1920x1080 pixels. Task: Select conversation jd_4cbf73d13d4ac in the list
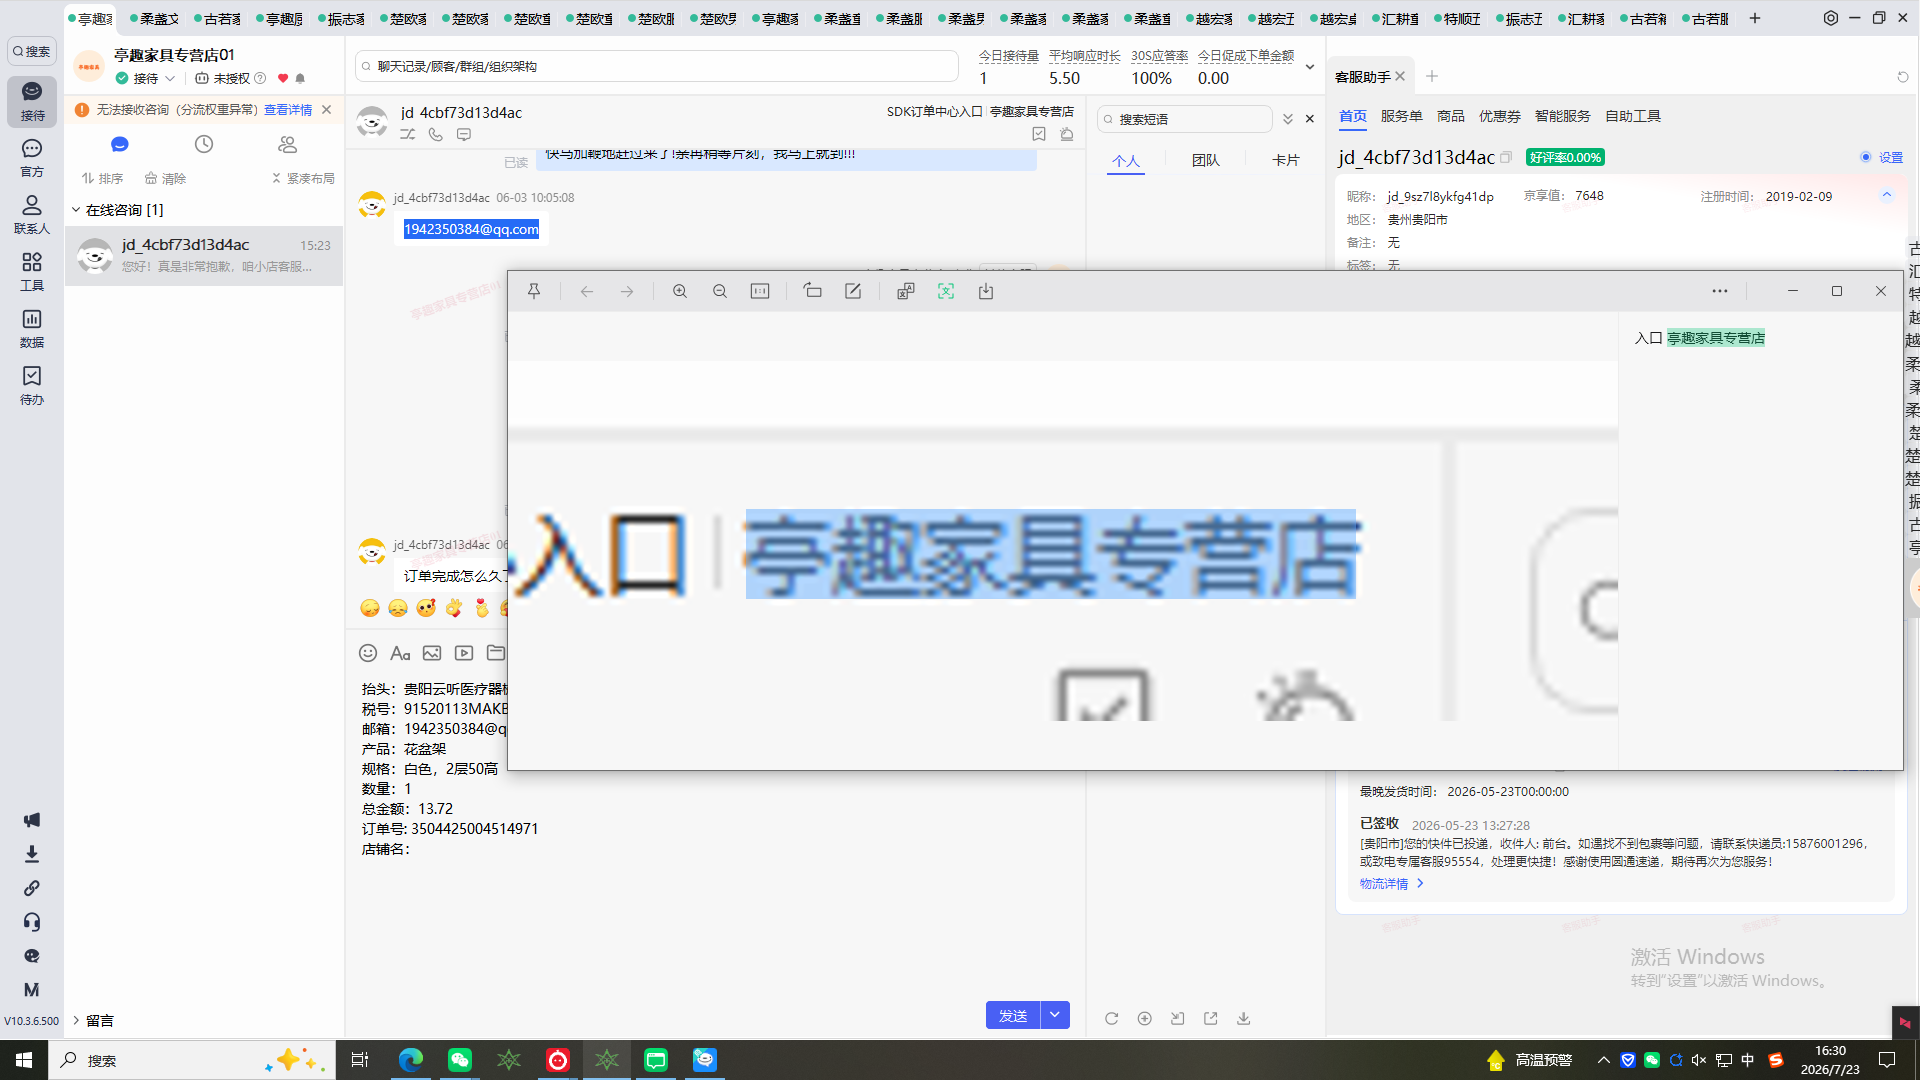(204, 256)
